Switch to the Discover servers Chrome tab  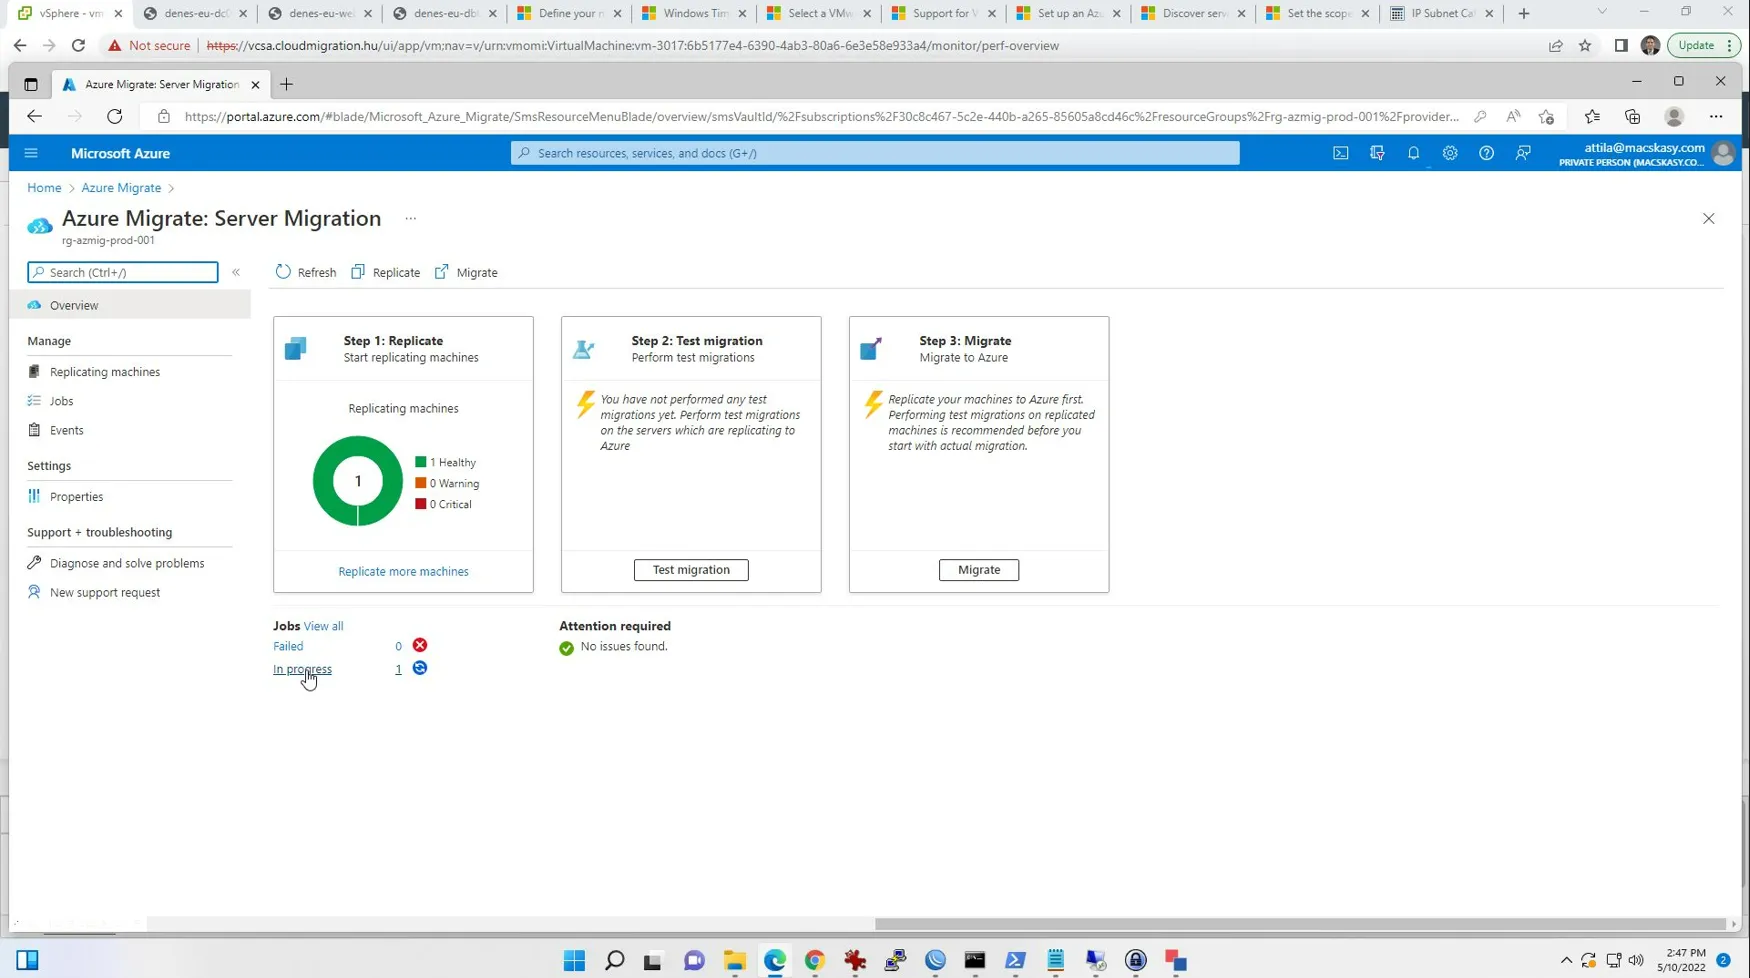tap(1192, 14)
